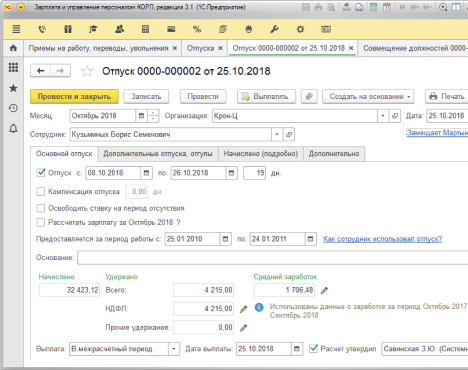Image resolution: width=468 pixels, height=370 pixels.
Task: Click the work period start field 25.01.2010
Action: point(192,239)
